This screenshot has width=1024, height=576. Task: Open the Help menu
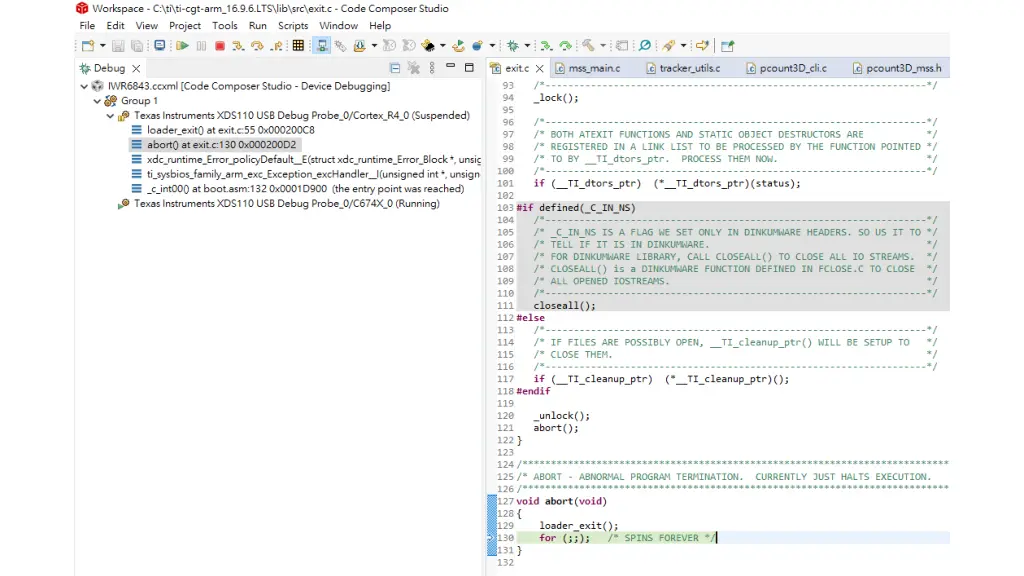pyautogui.click(x=380, y=25)
